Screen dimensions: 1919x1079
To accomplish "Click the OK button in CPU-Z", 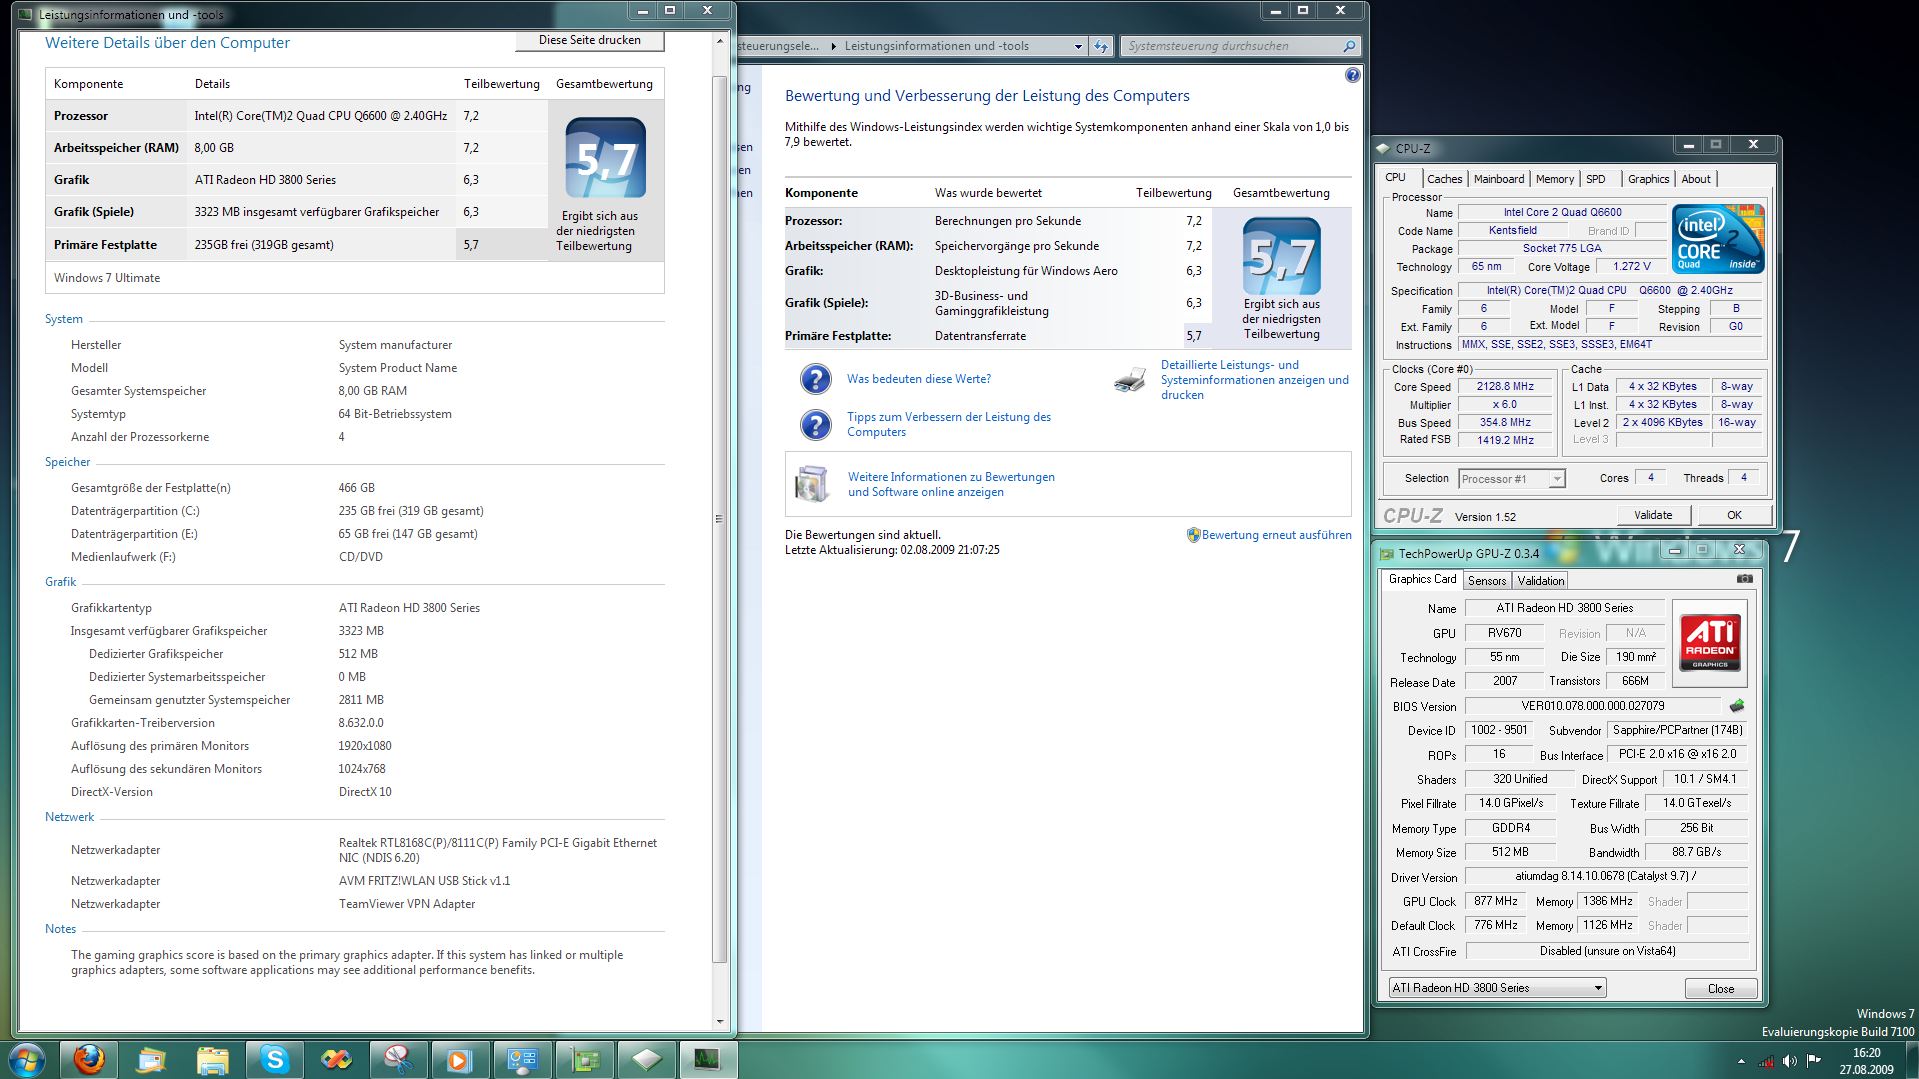I will (x=1734, y=515).
